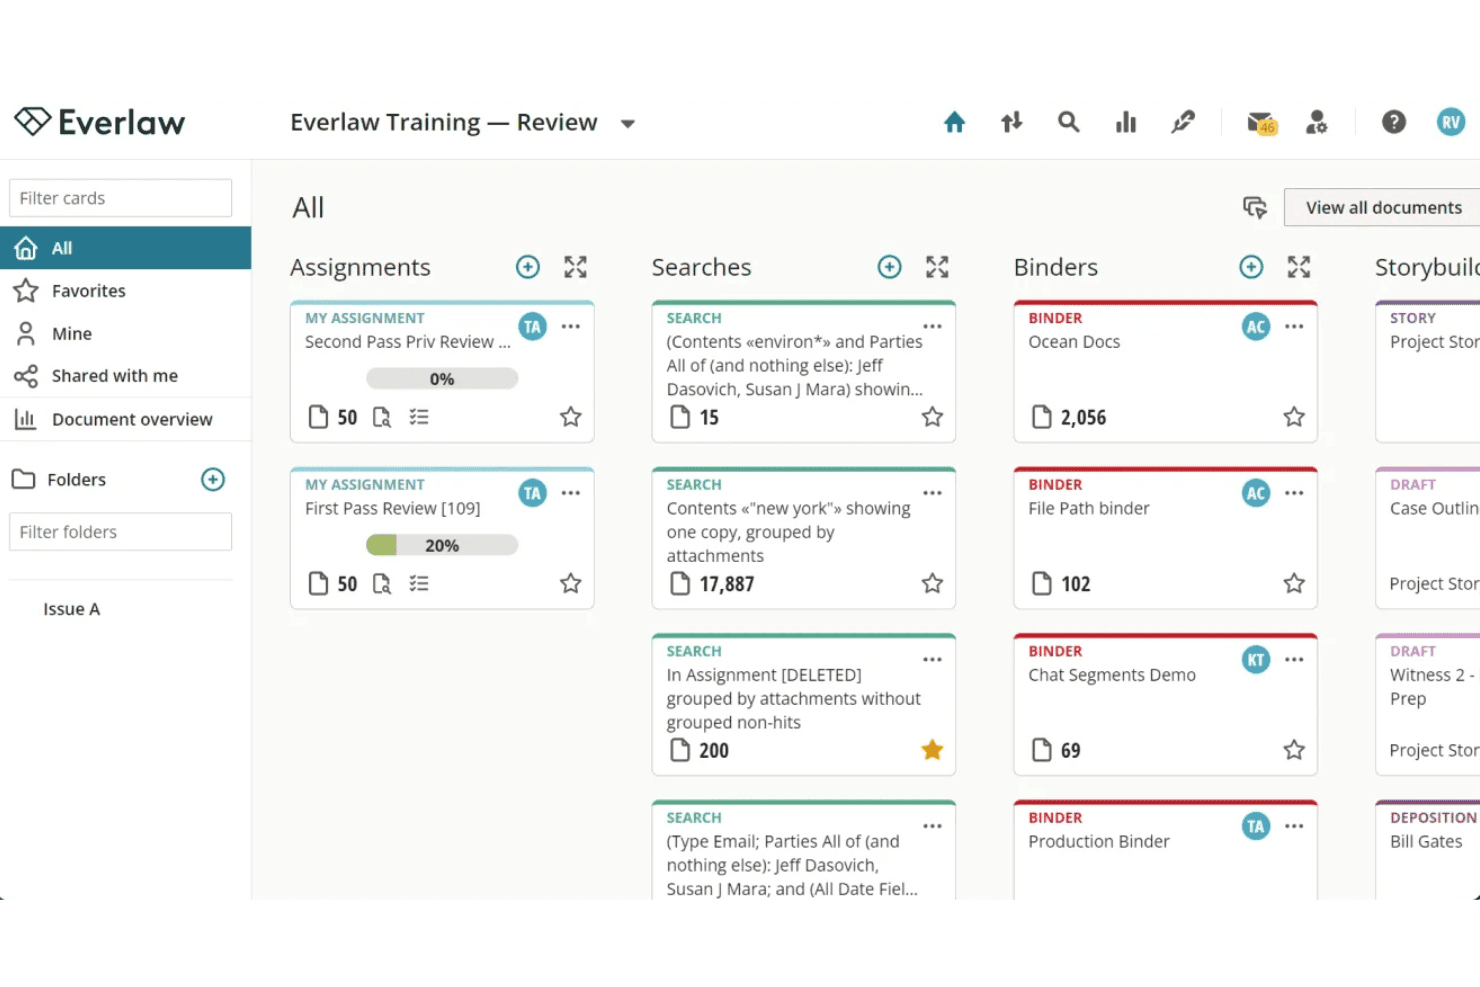
Task: Add a new search with plus icon
Action: [890, 267]
